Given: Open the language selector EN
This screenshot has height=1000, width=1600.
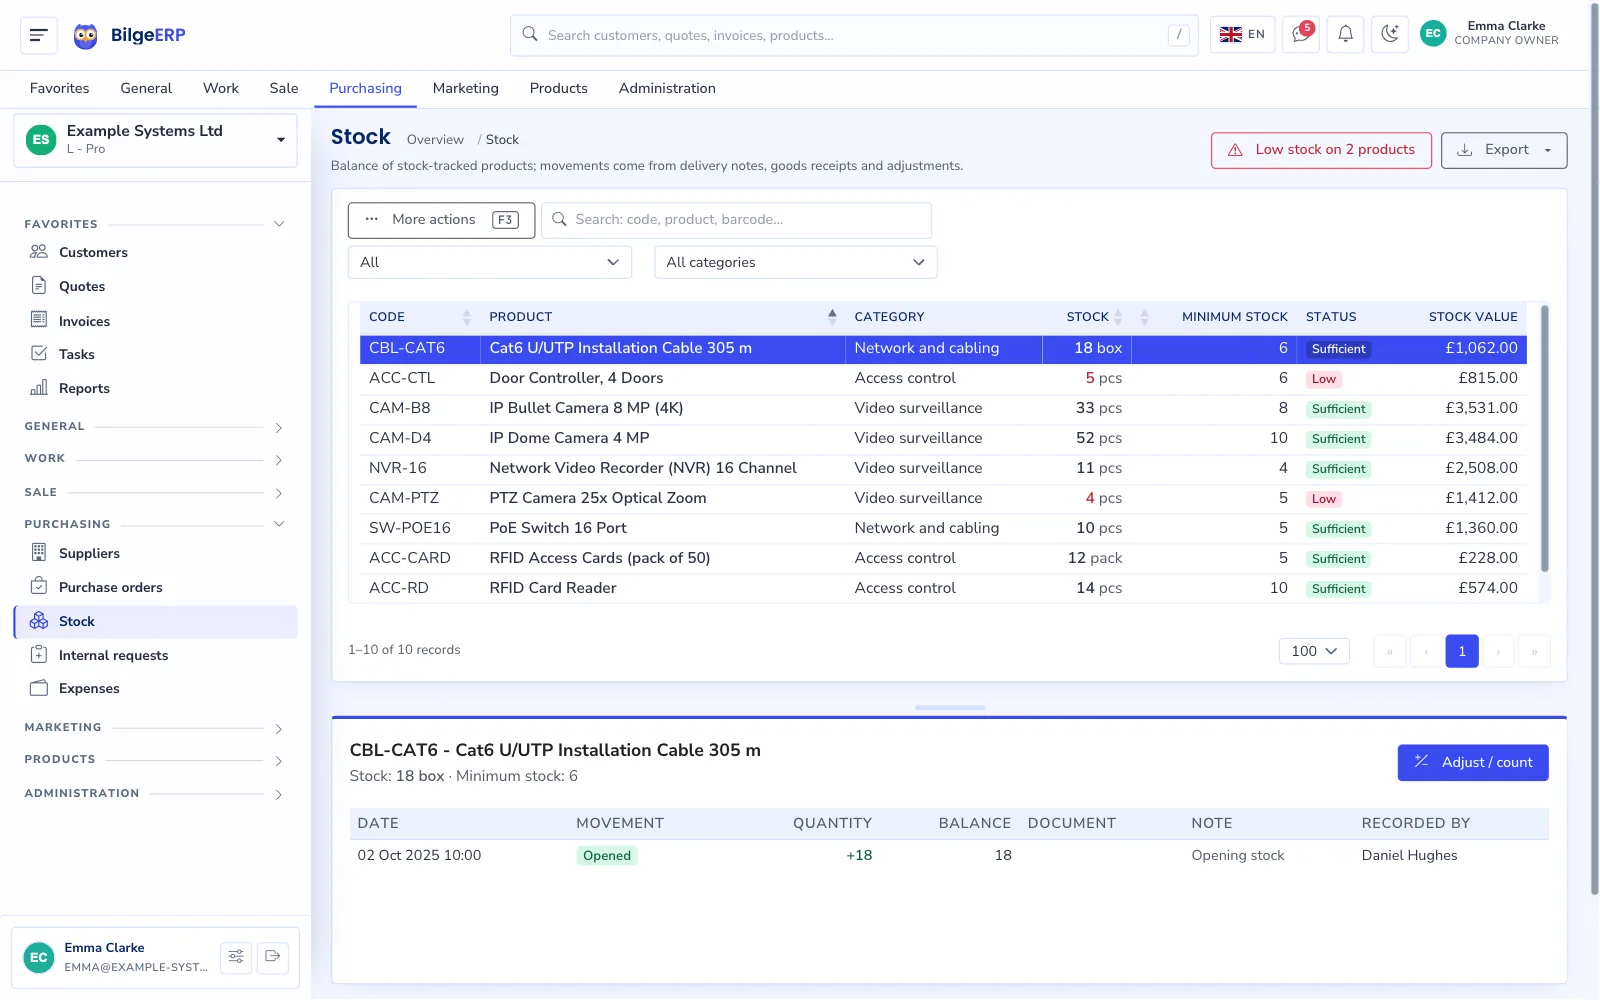Looking at the screenshot, I should (x=1243, y=34).
